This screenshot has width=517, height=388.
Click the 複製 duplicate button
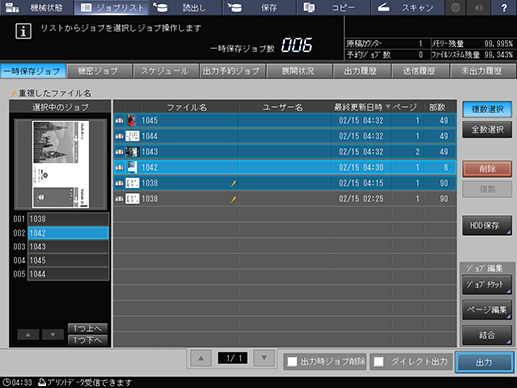[487, 189]
